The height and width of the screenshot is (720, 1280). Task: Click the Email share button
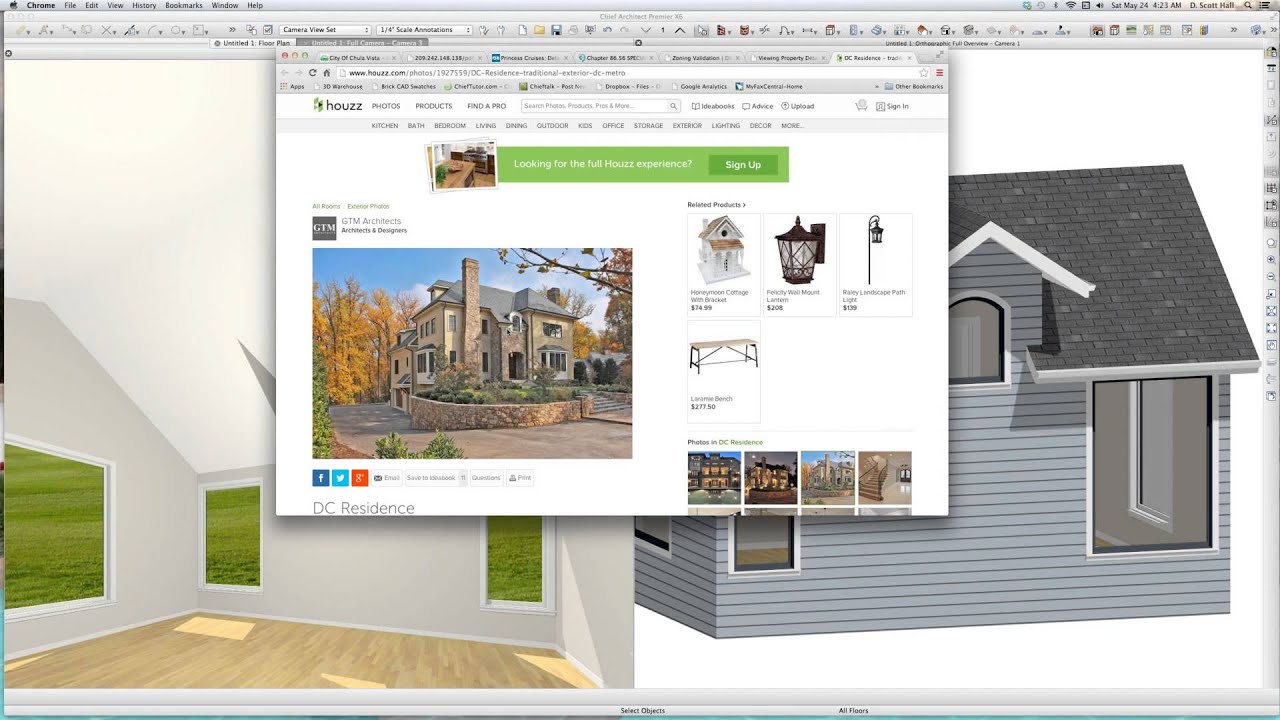(x=386, y=478)
